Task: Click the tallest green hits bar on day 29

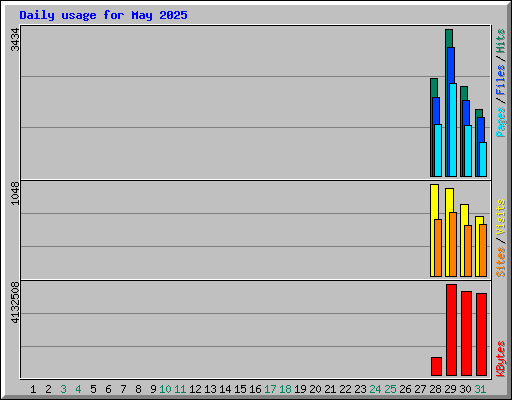Action: tap(449, 38)
